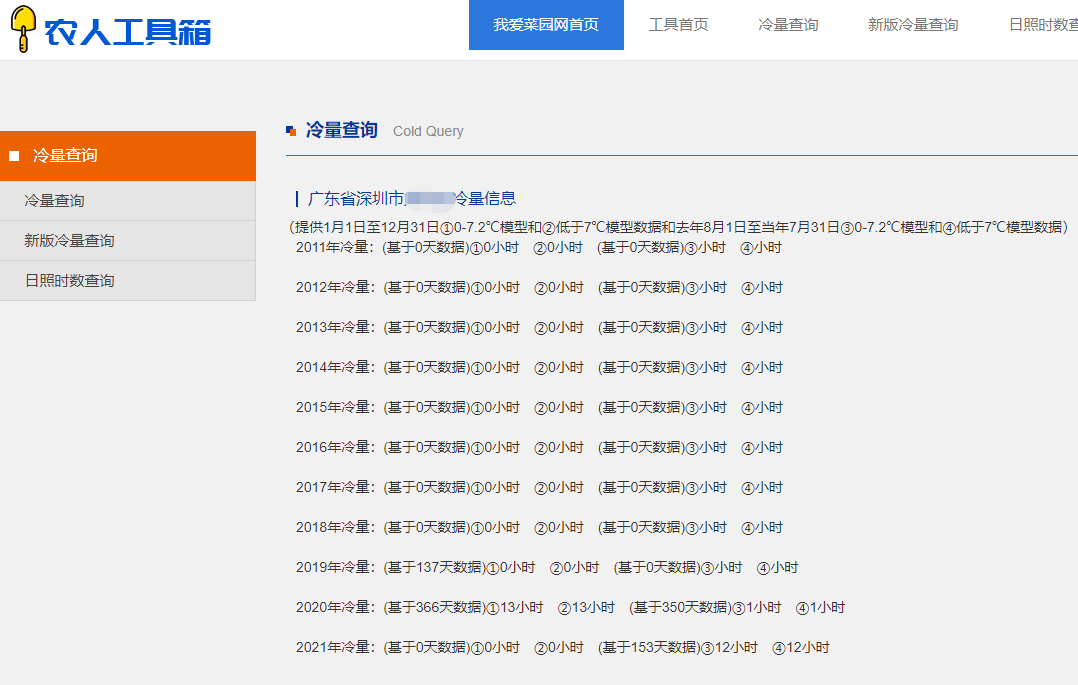The width and height of the screenshot is (1078, 685).
Task: Click the orange 冷量查询 sidebar header
Action: (128, 156)
